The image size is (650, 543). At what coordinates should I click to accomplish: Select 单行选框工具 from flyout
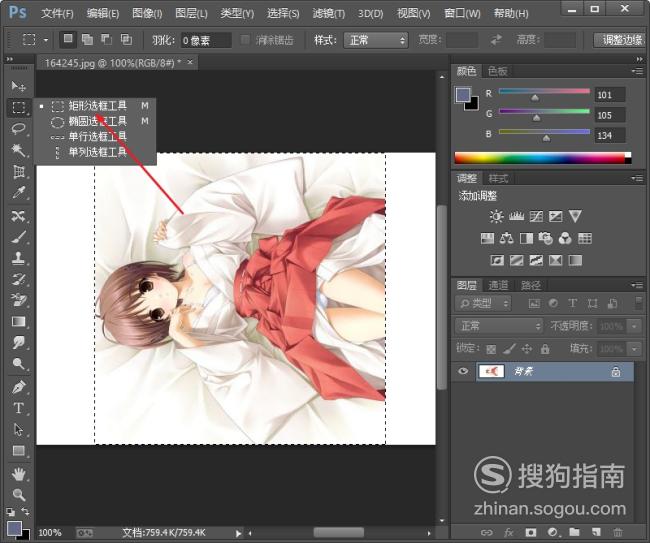tap(97, 136)
